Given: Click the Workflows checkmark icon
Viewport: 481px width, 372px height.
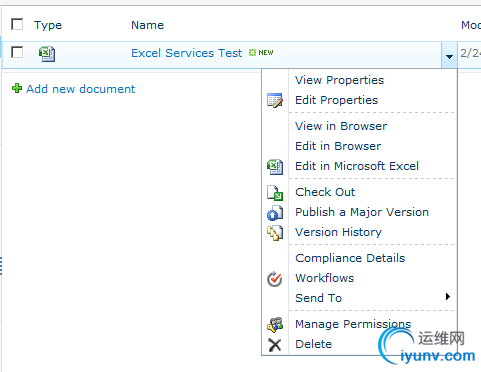Looking at the screenshot, I should pos(275,279).
